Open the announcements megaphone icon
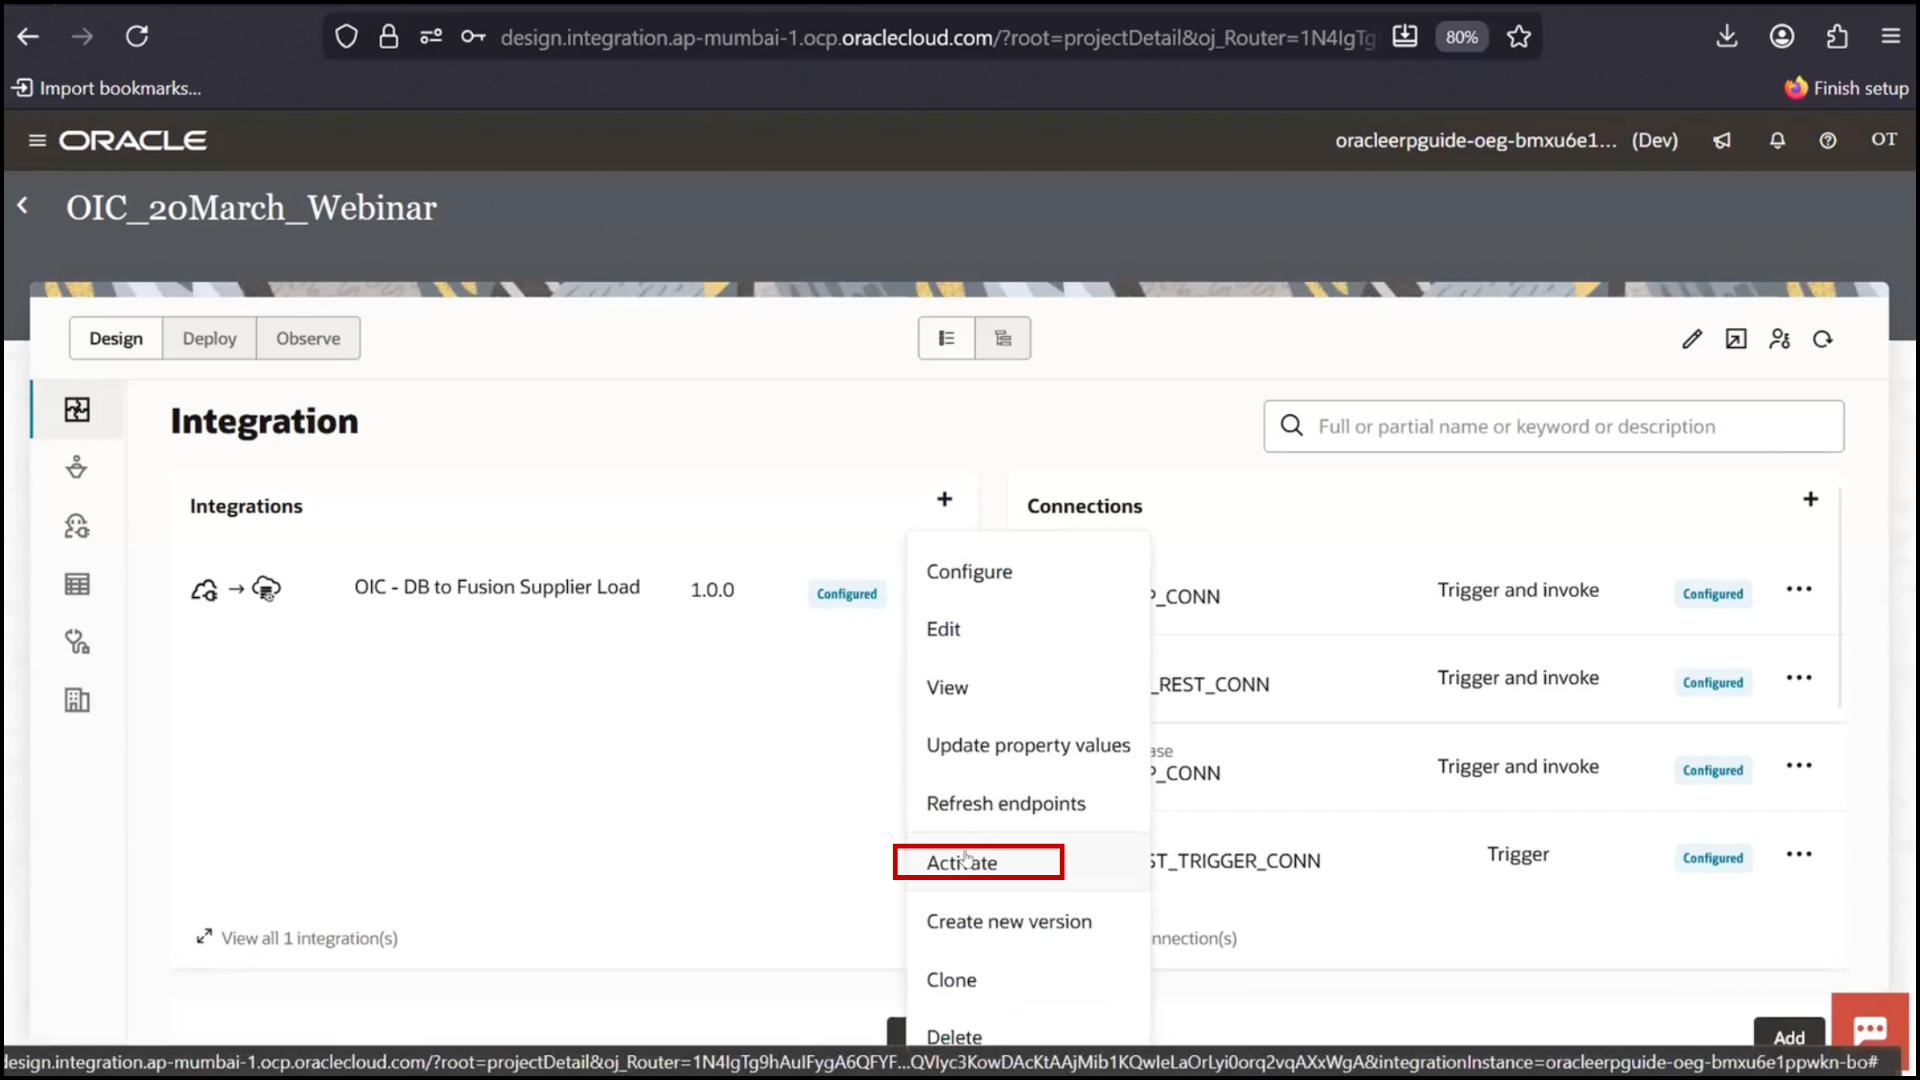 point(1722,141)
